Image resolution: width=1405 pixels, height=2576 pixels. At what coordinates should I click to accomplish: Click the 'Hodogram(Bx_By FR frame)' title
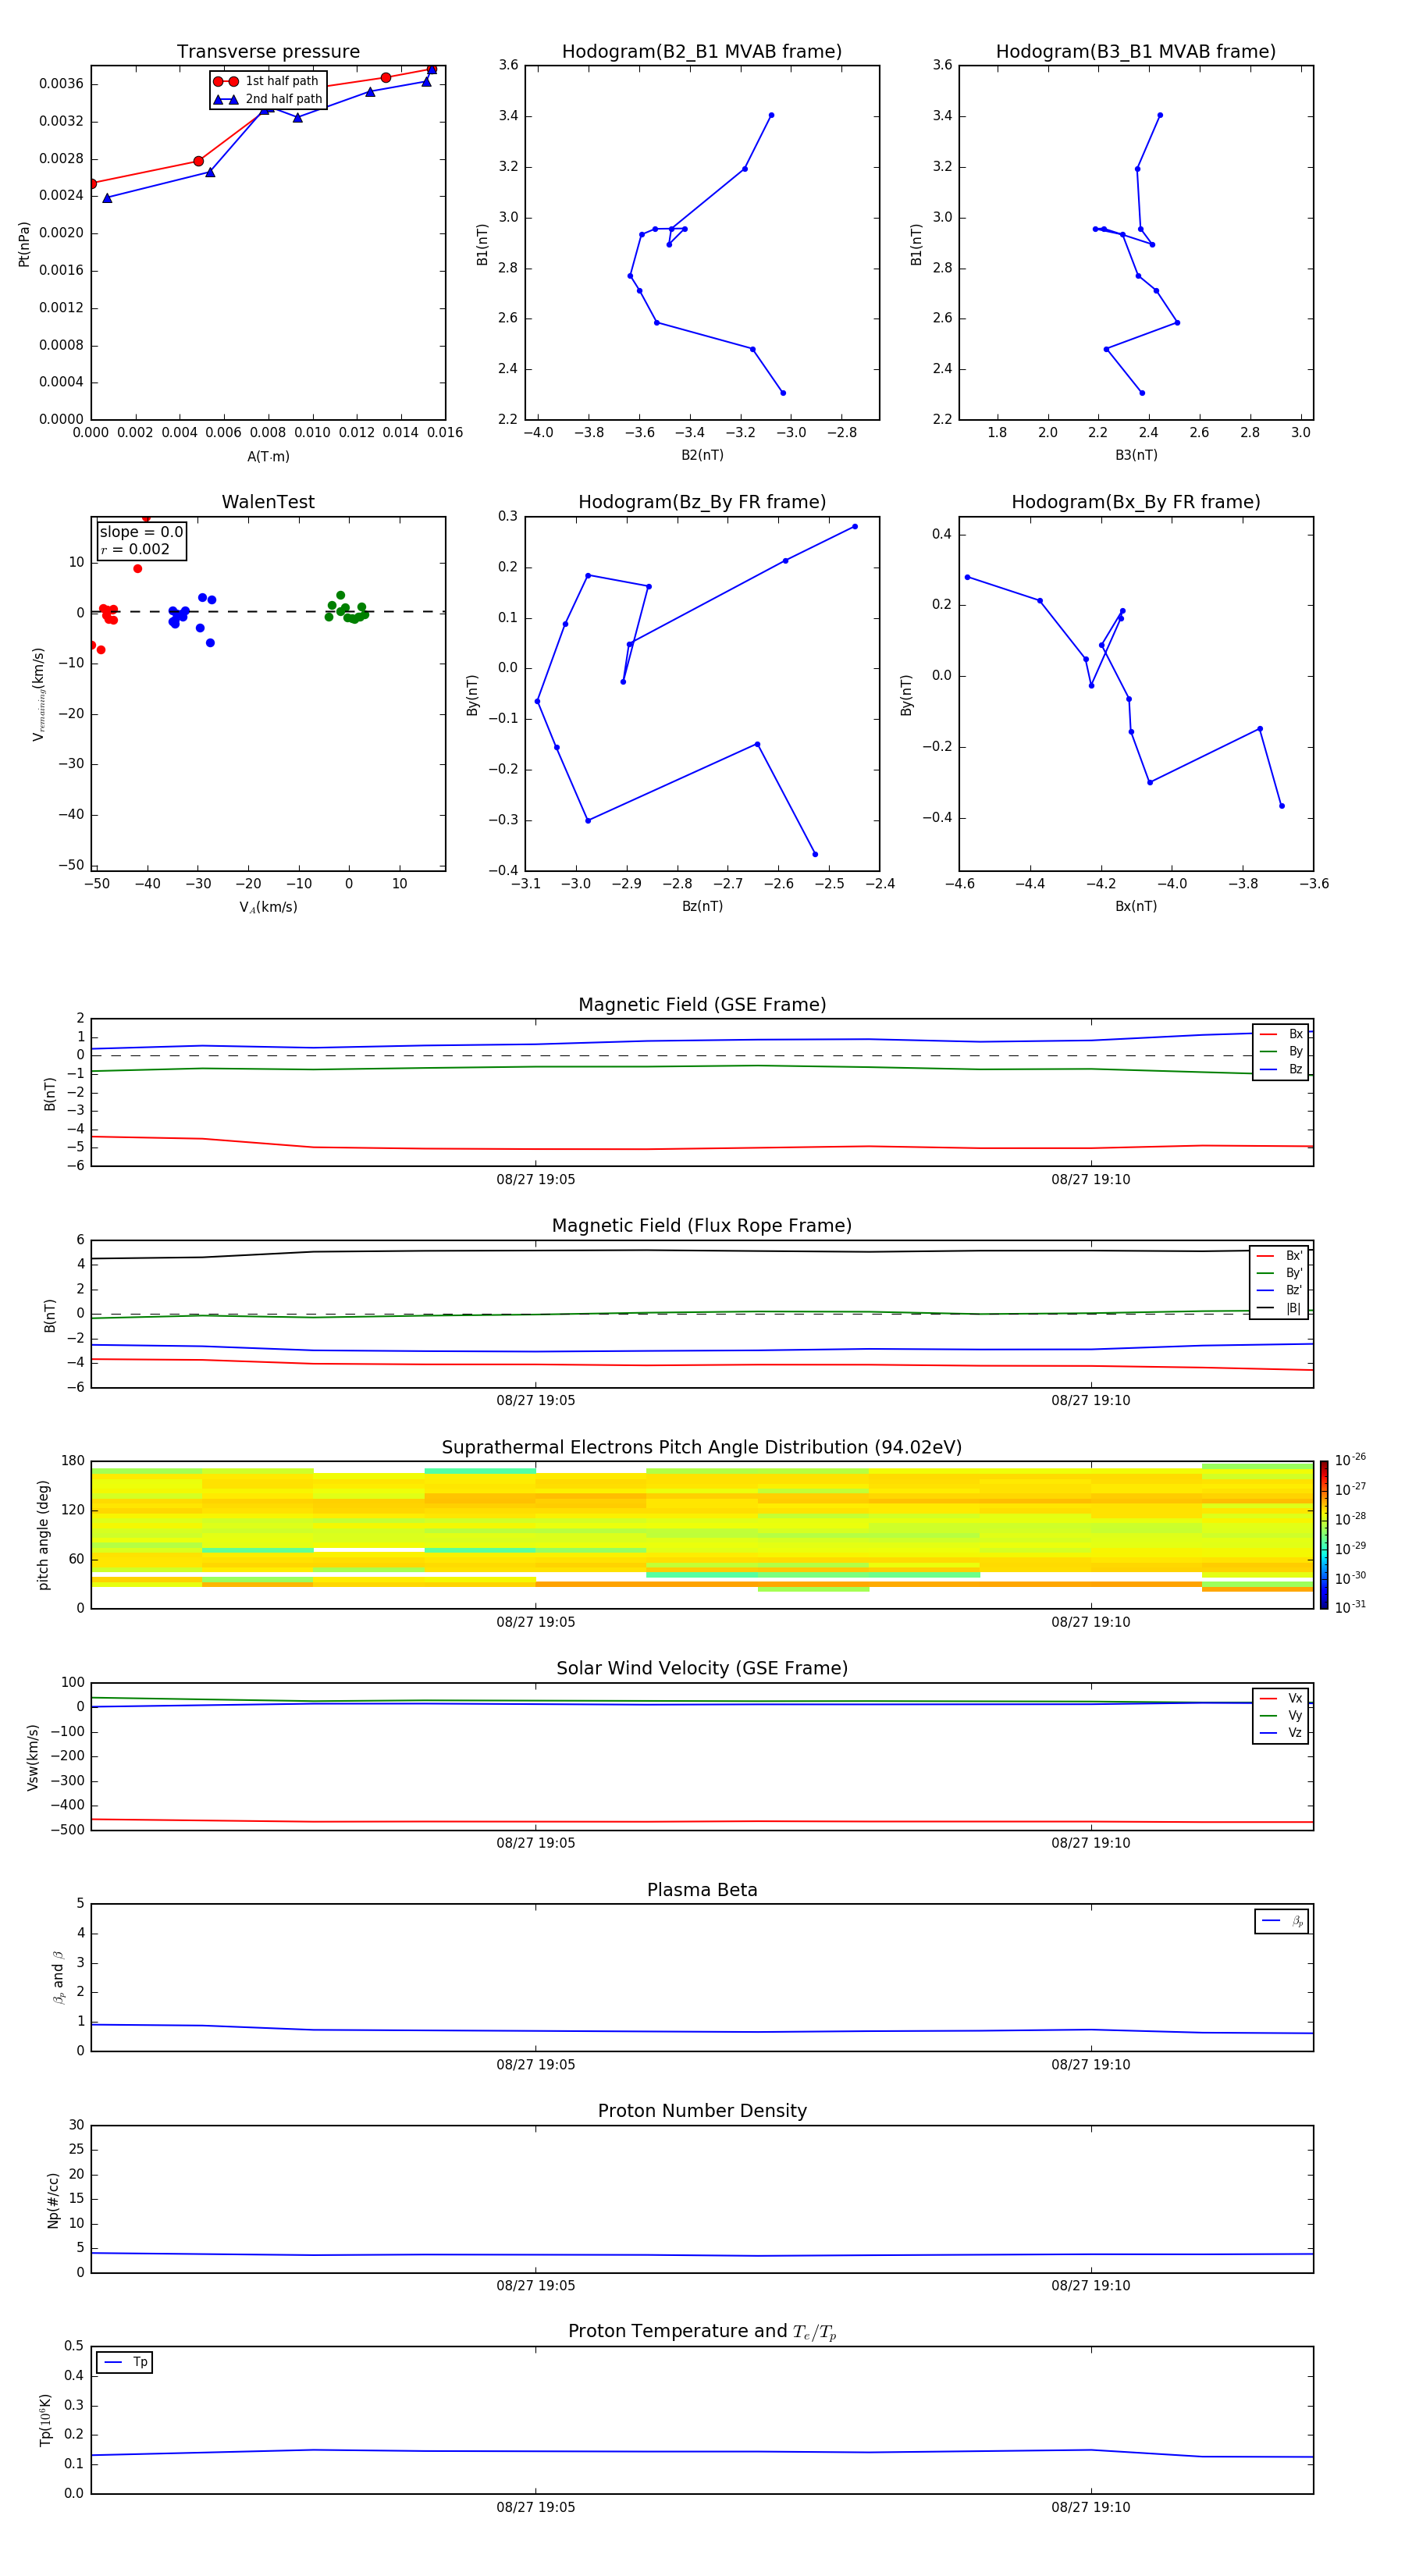[x=1136, y=502]
